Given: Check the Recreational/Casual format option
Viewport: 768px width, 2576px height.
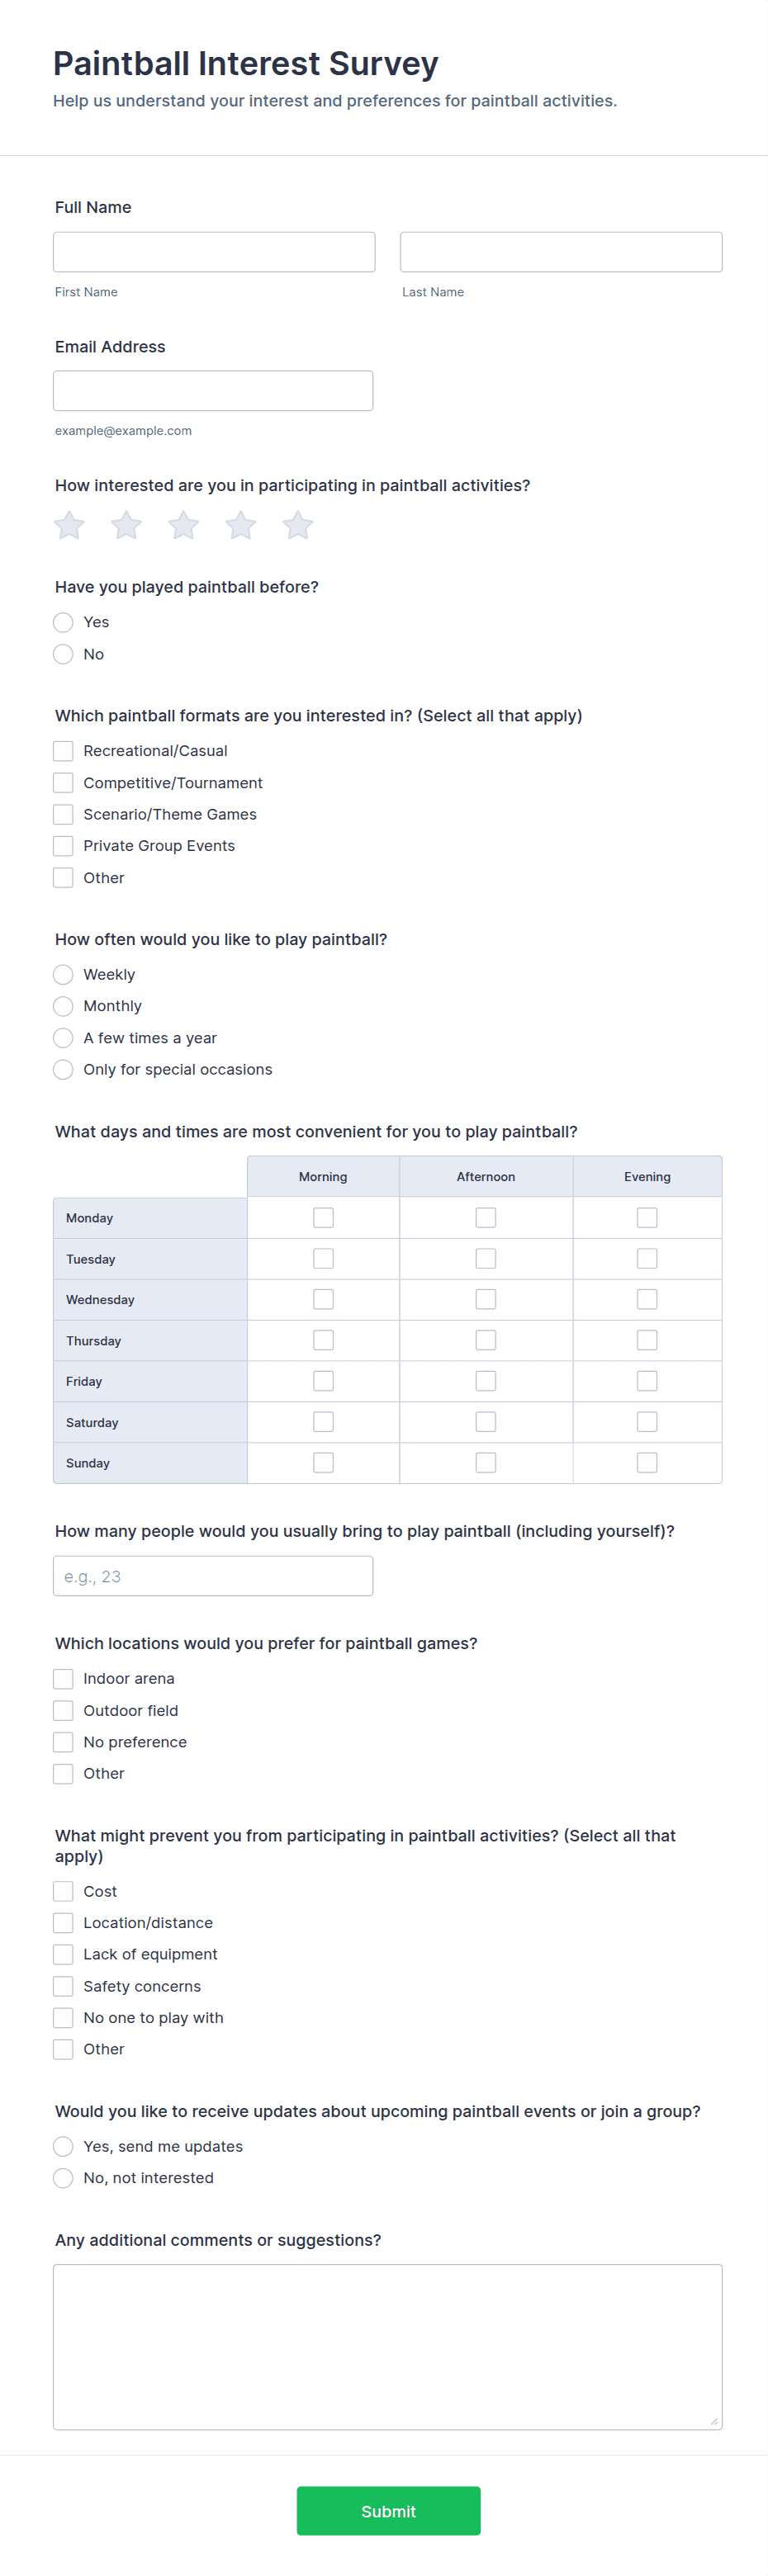Looking at the screenshot, I should (63, 751).
